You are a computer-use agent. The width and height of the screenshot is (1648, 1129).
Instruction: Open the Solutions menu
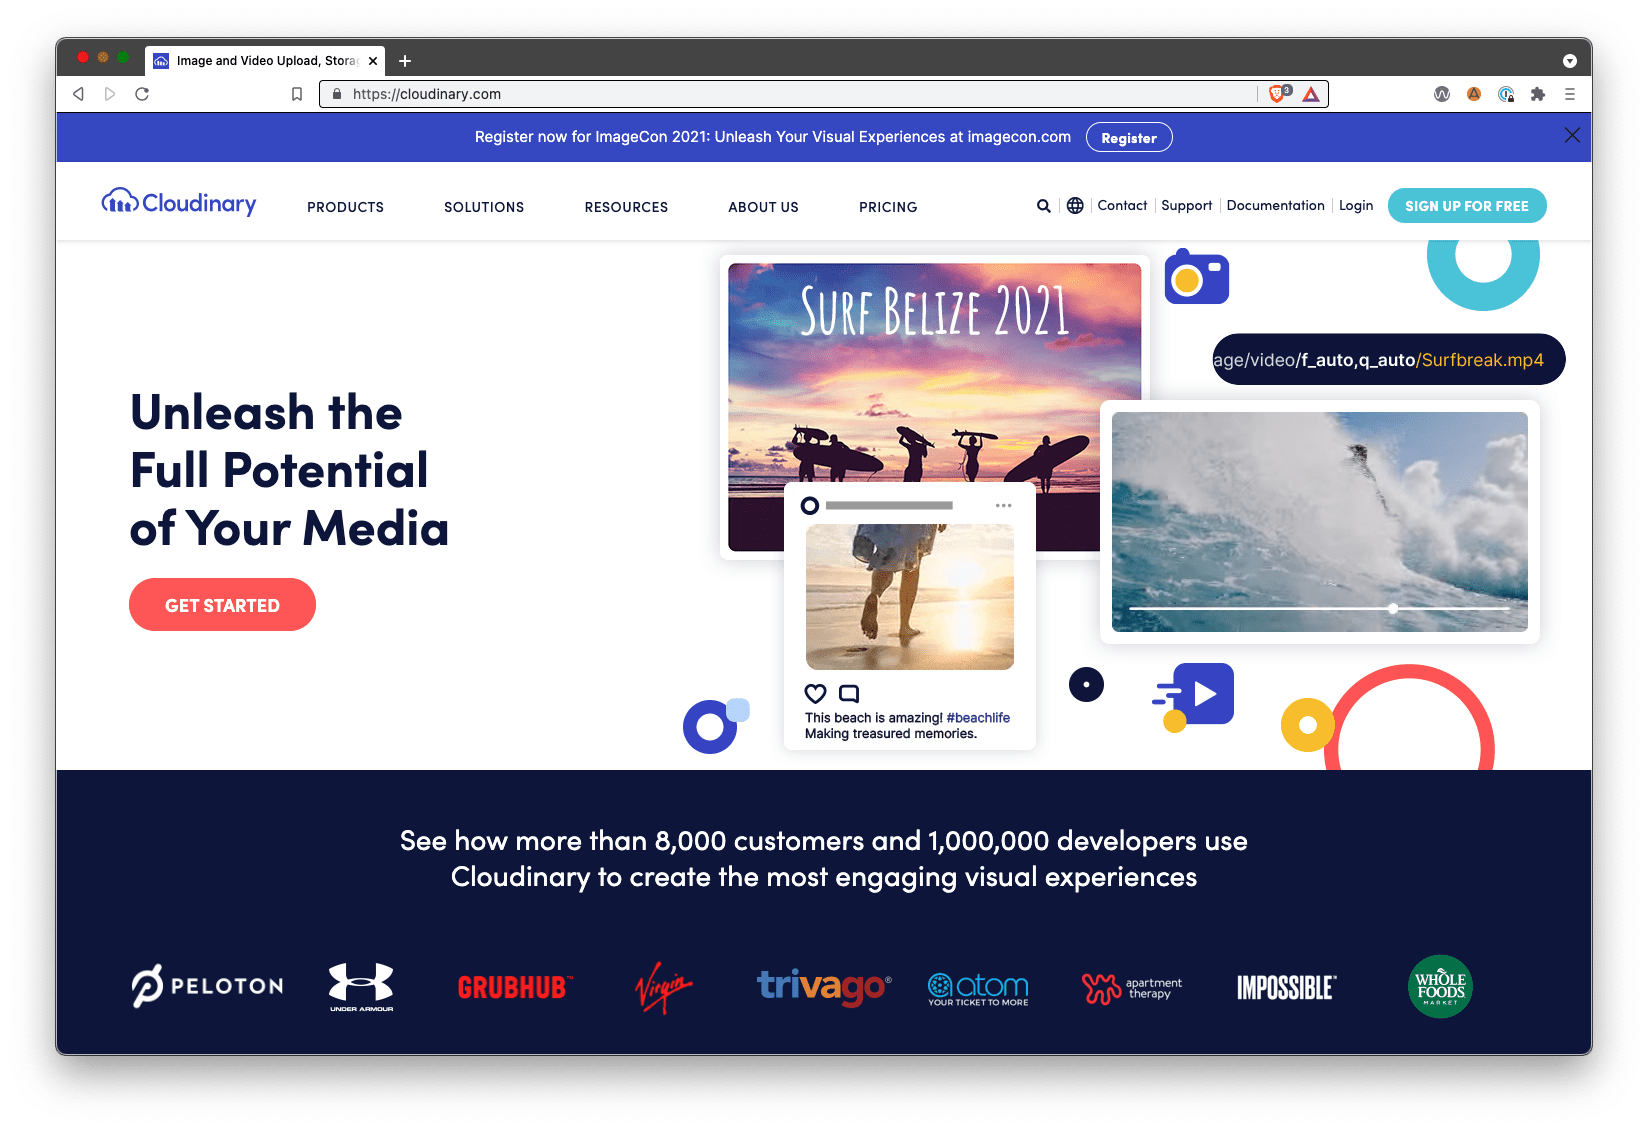484,207
